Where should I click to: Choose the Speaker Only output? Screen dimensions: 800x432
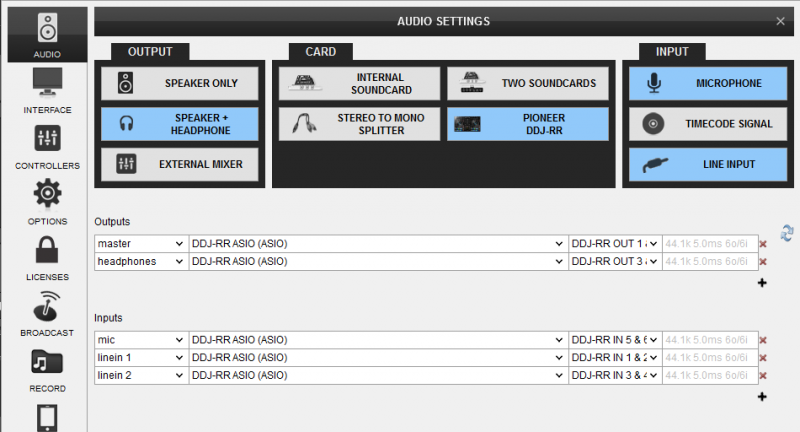coord(179,83)
